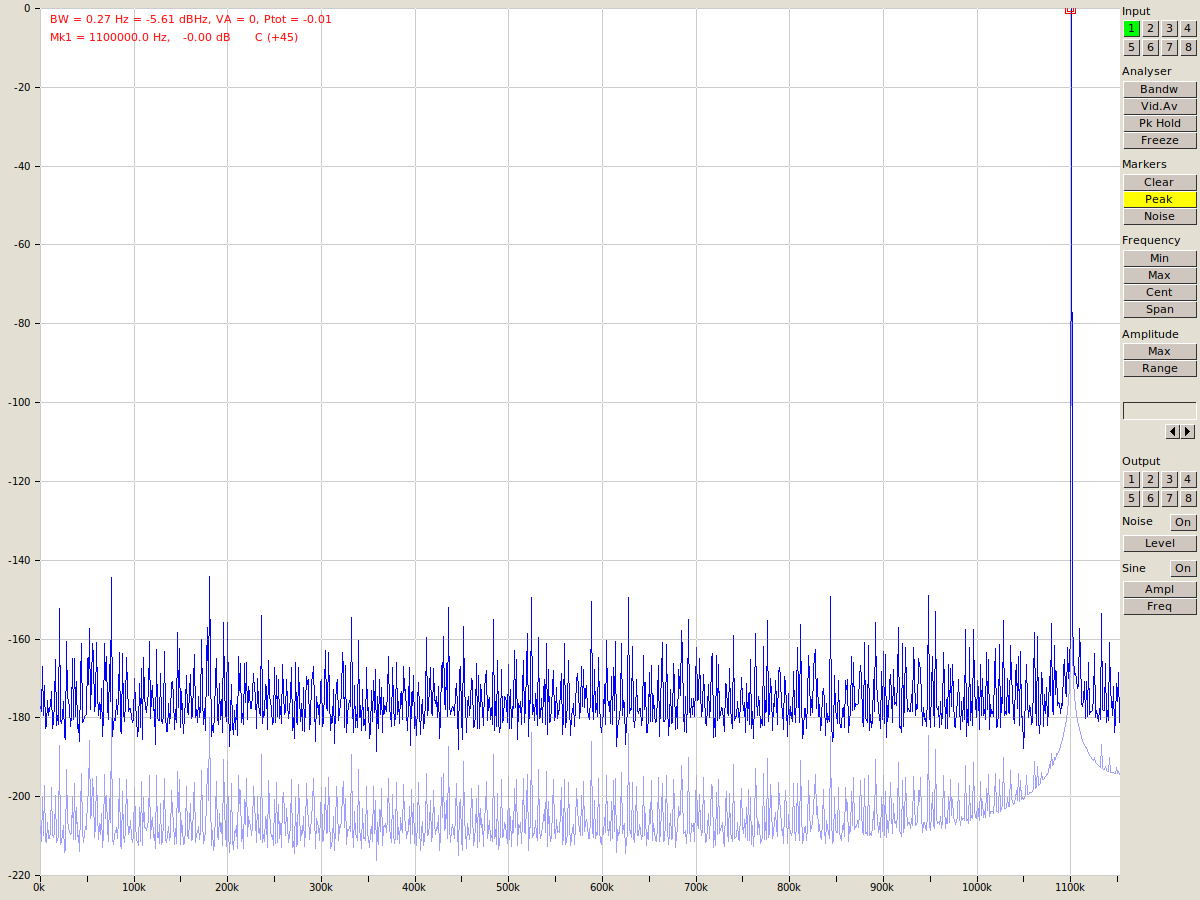Select Input channel 2
1200x900 pixels.
coord(1150,29)
